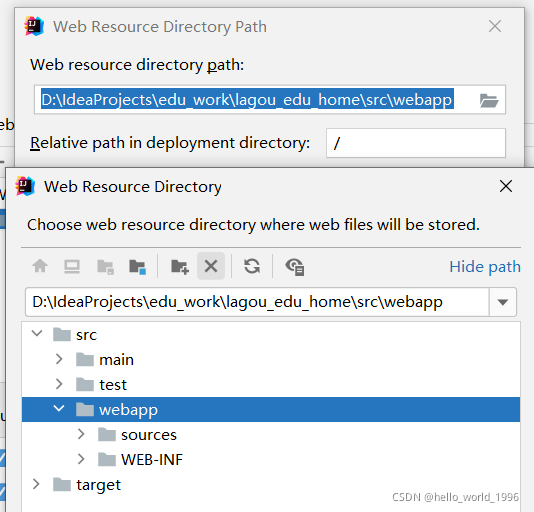Close the Web Resource Directory dialog

[x=506, y=186]
